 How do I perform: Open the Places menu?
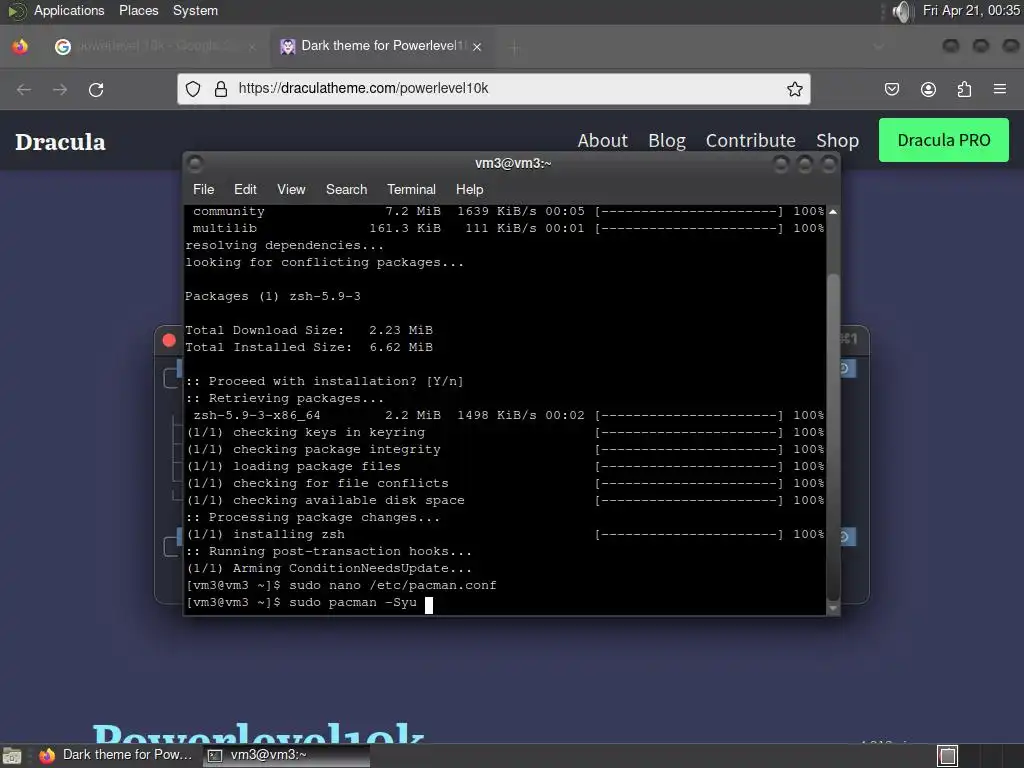pyautogui.click(x=138, y=10)
